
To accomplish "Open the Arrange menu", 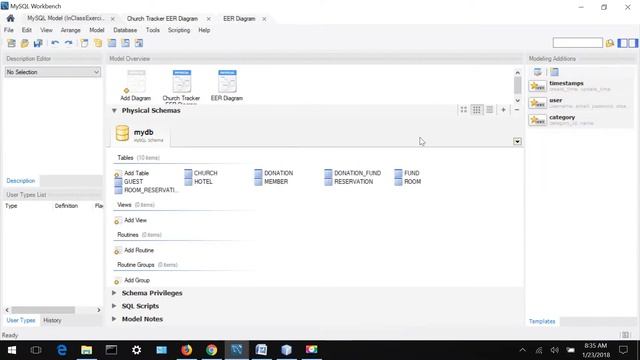I will (71, 30).
